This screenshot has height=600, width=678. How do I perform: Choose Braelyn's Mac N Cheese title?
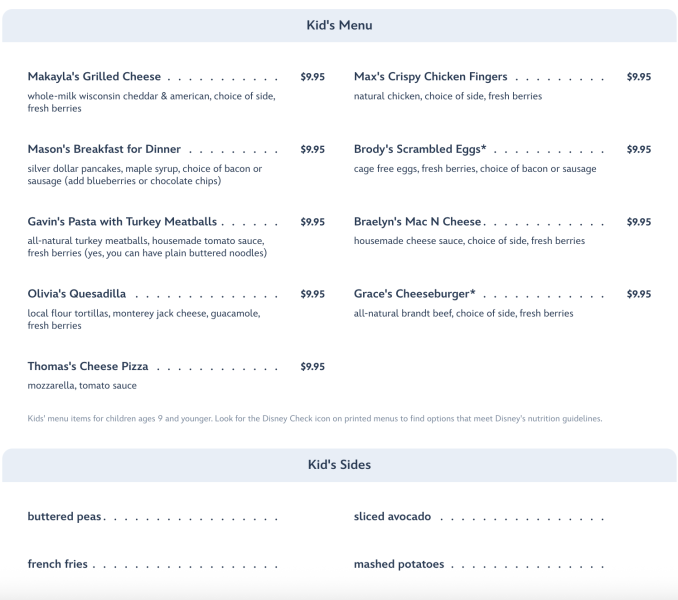tap(417, 222)
